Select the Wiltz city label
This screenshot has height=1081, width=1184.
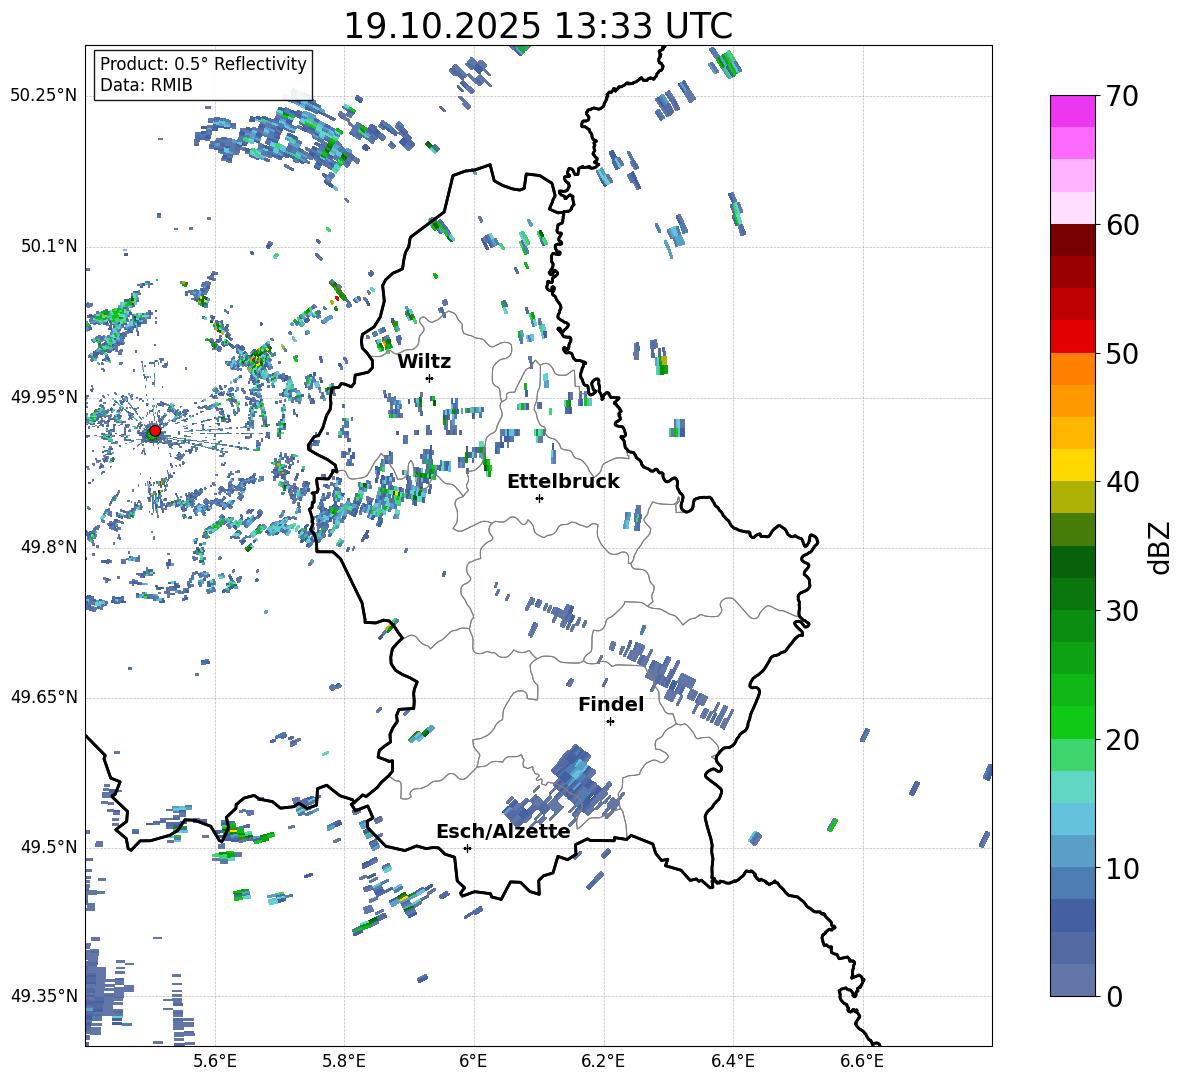click(424, 361)
